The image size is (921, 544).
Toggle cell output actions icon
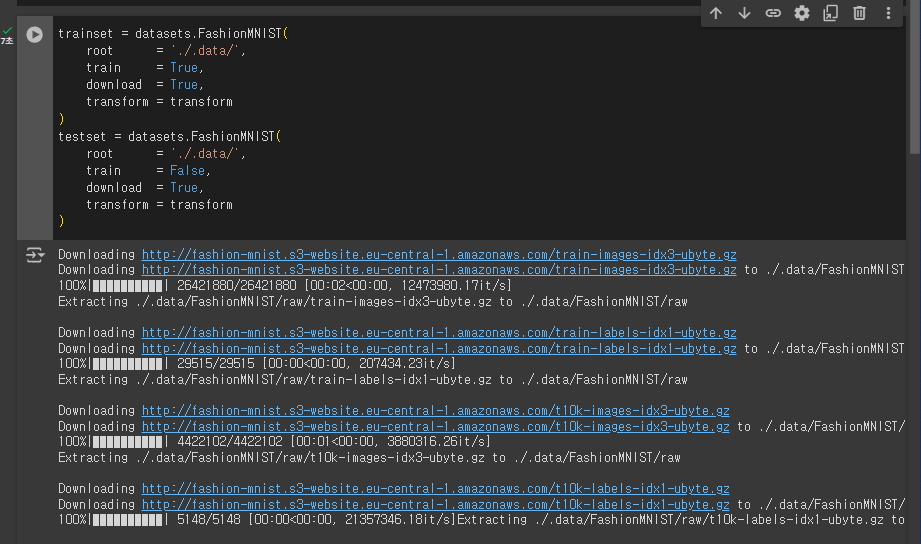[x=35, y=255]
